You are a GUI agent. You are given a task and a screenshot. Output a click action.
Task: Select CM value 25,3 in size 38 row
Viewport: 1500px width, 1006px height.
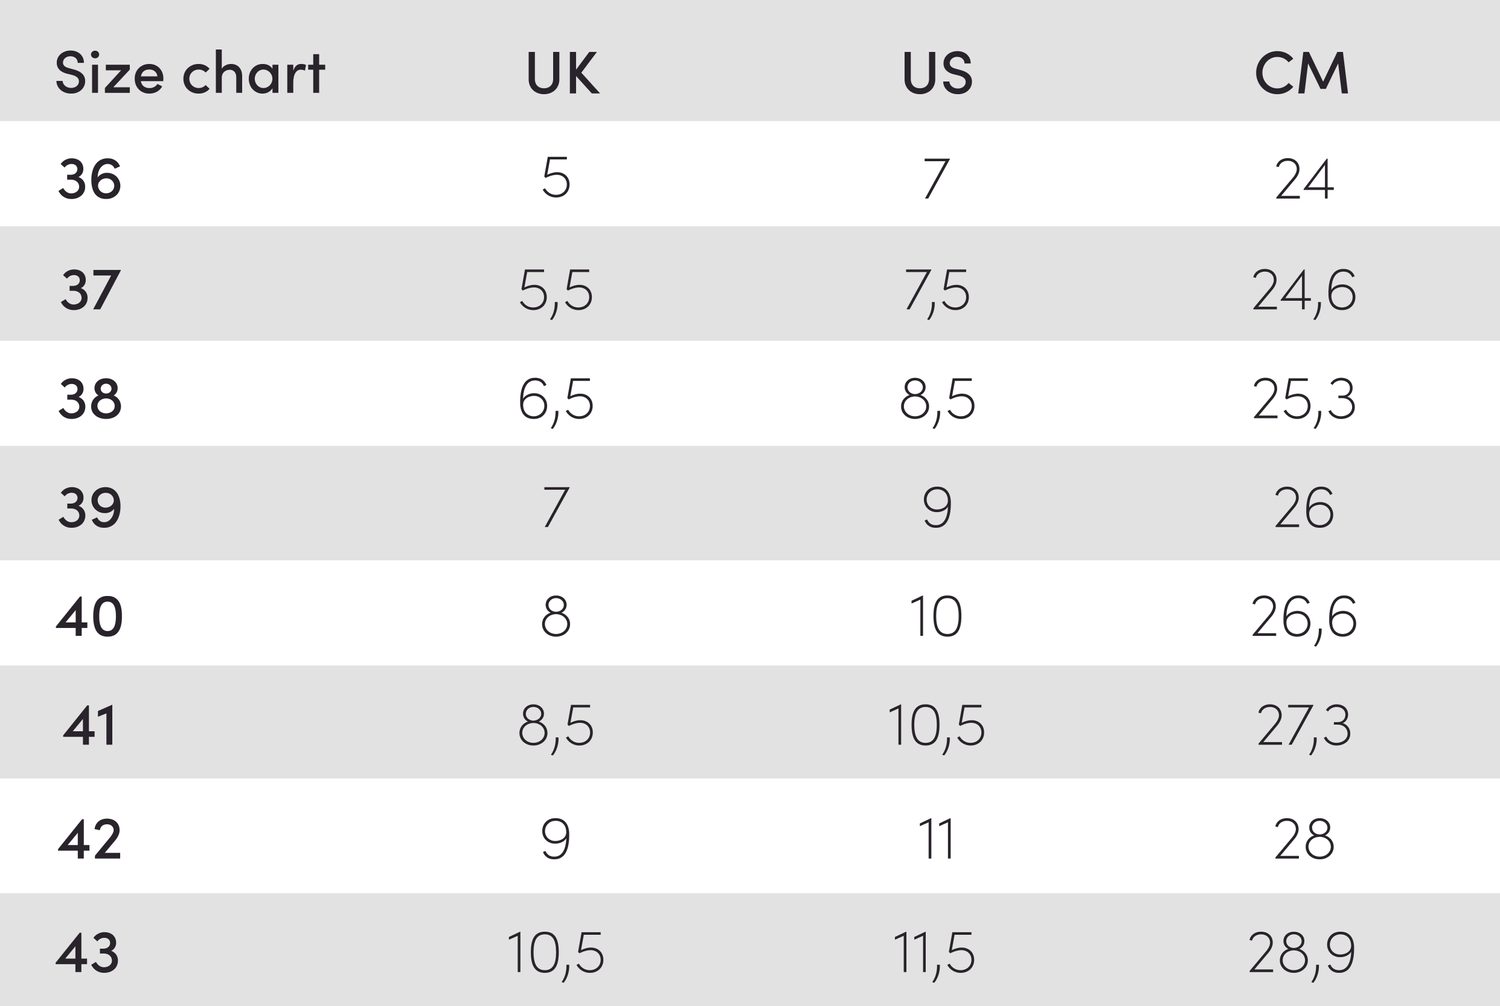point(1304,399)
